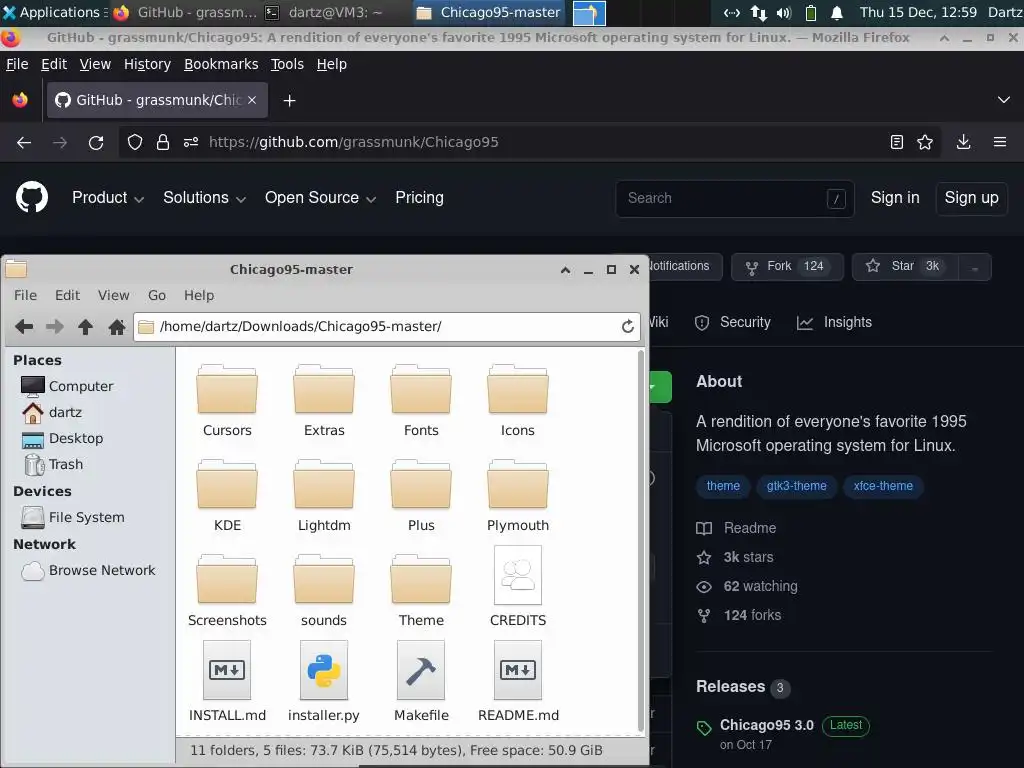Open the gtk3-theme topic tag
The height and width of the screenshot is (768, 1024).
click(x=797, y=486)
